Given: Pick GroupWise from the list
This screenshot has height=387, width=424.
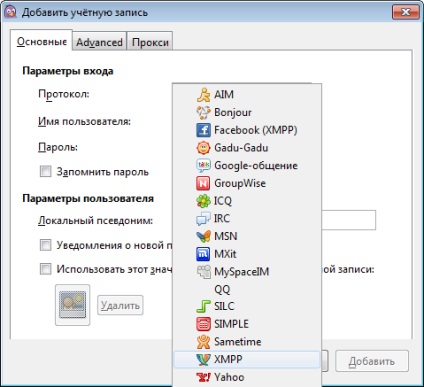Looking at the screenshot, I should [247, 183].
